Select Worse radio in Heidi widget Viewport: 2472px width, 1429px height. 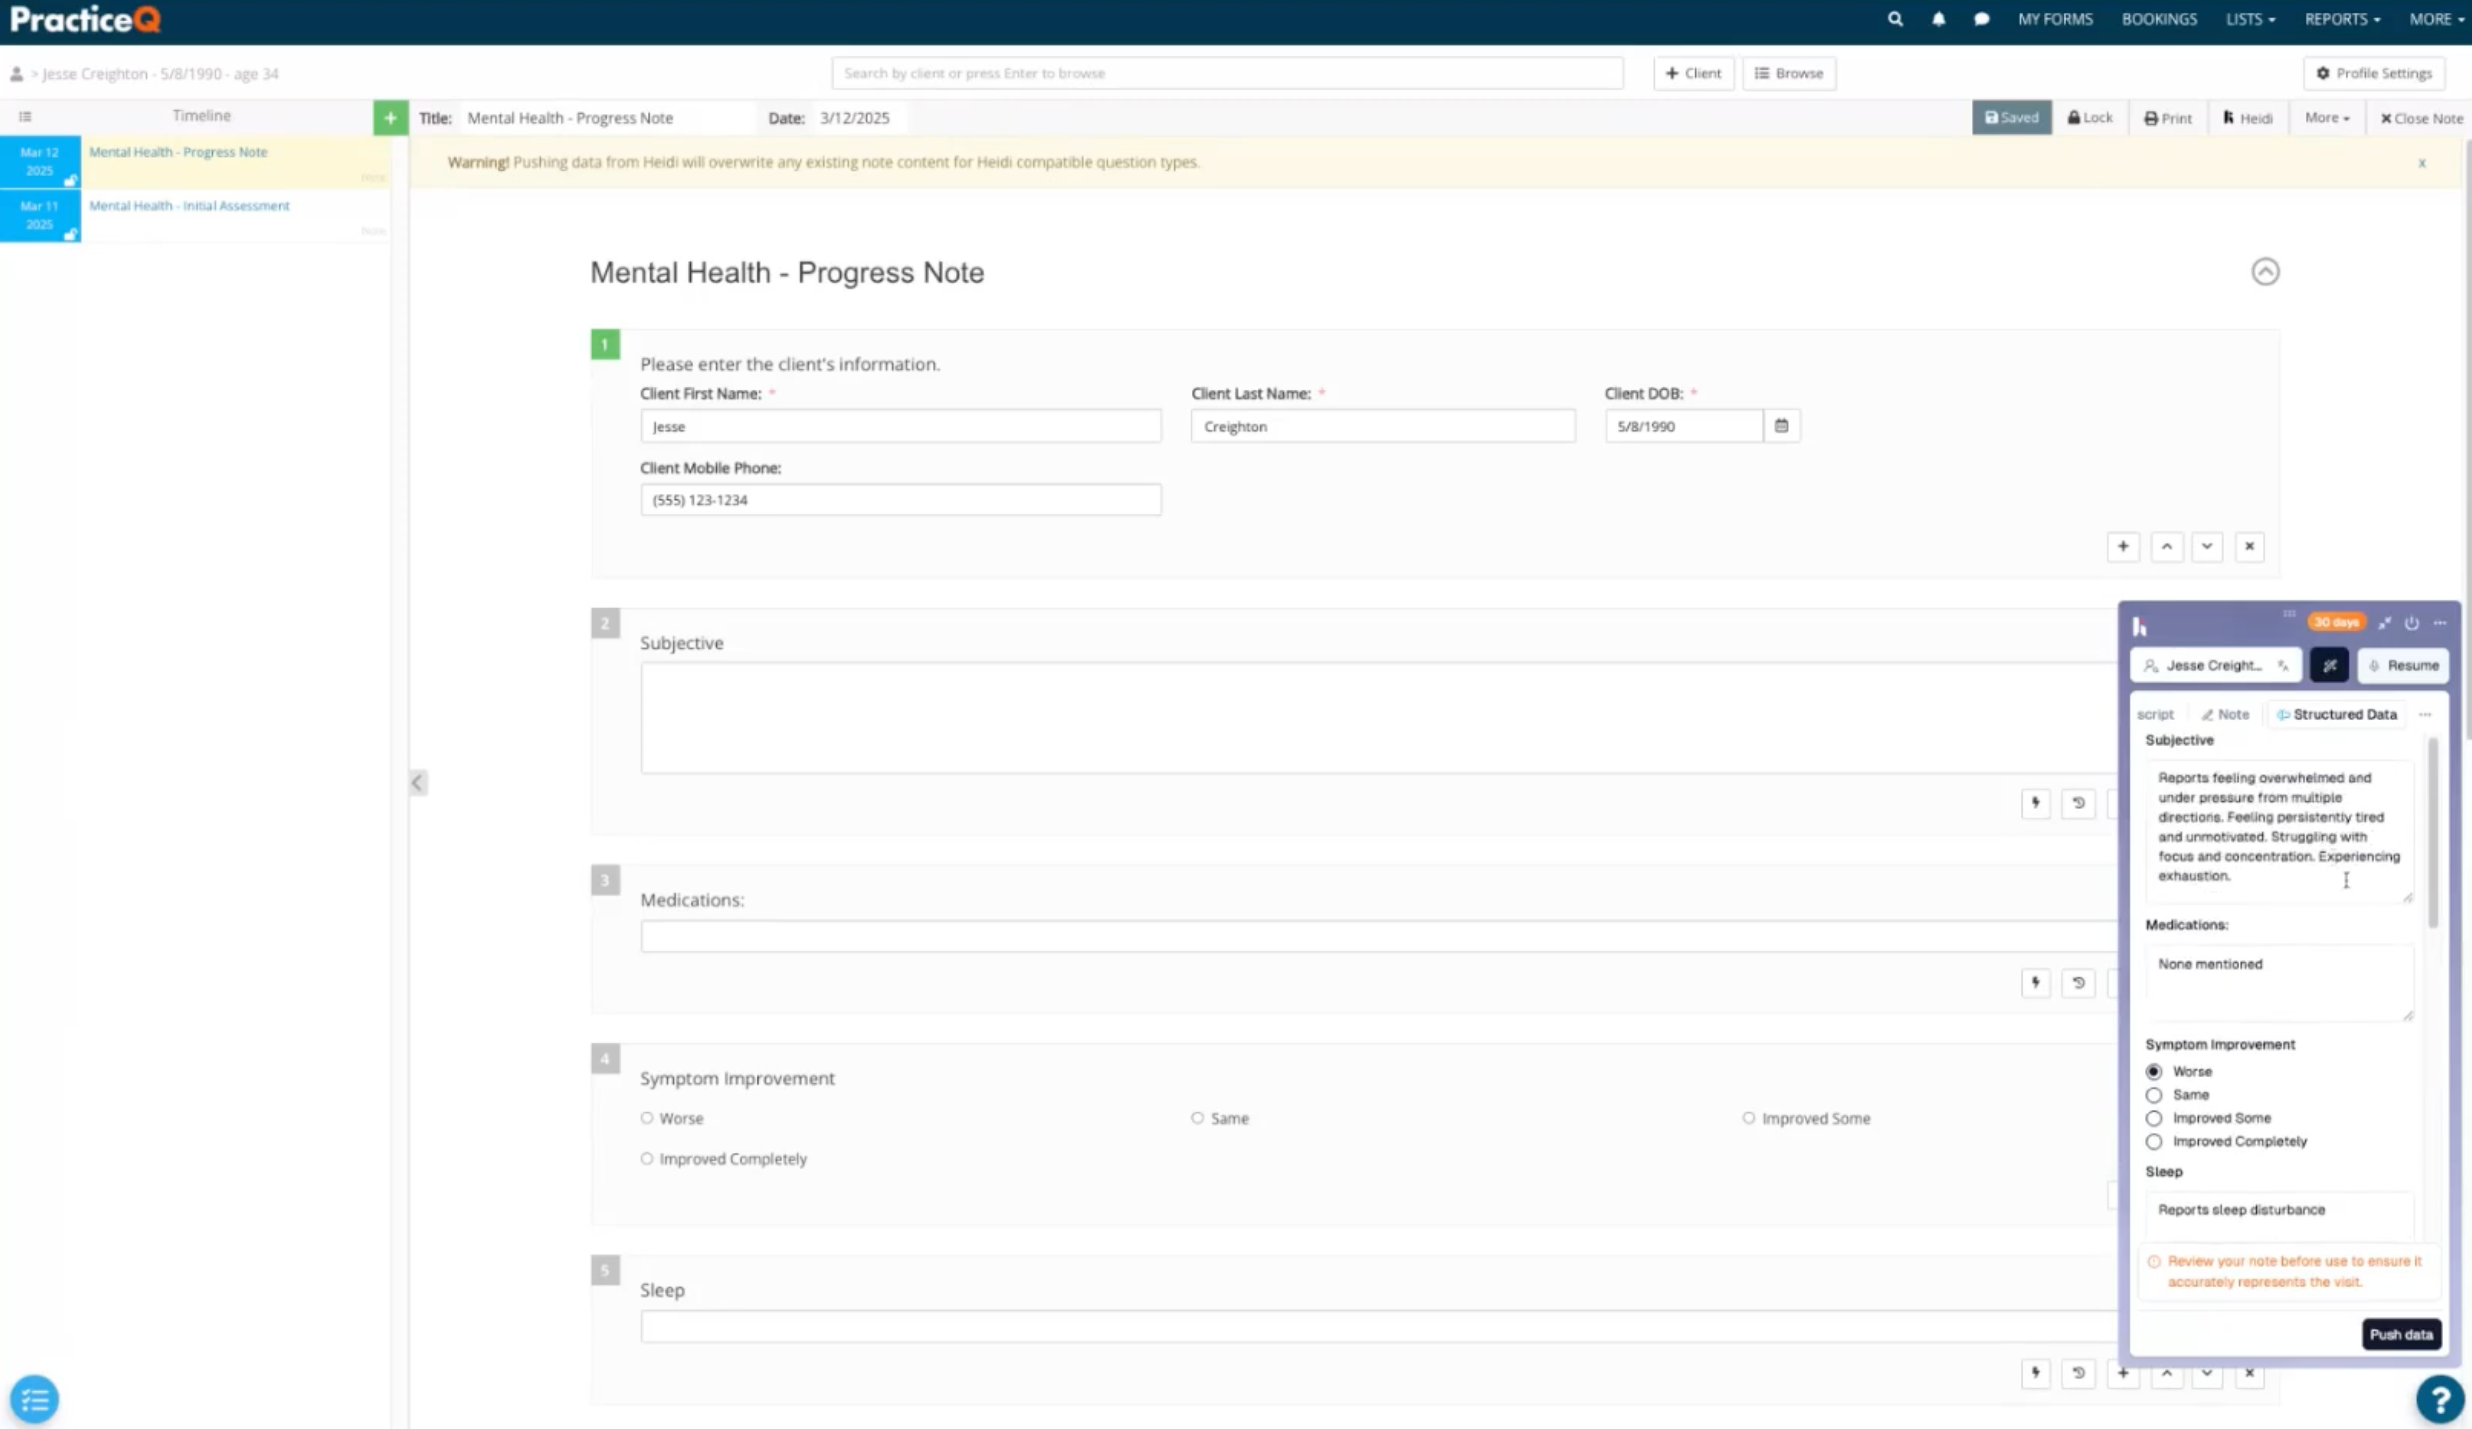coord(2153,1071)
